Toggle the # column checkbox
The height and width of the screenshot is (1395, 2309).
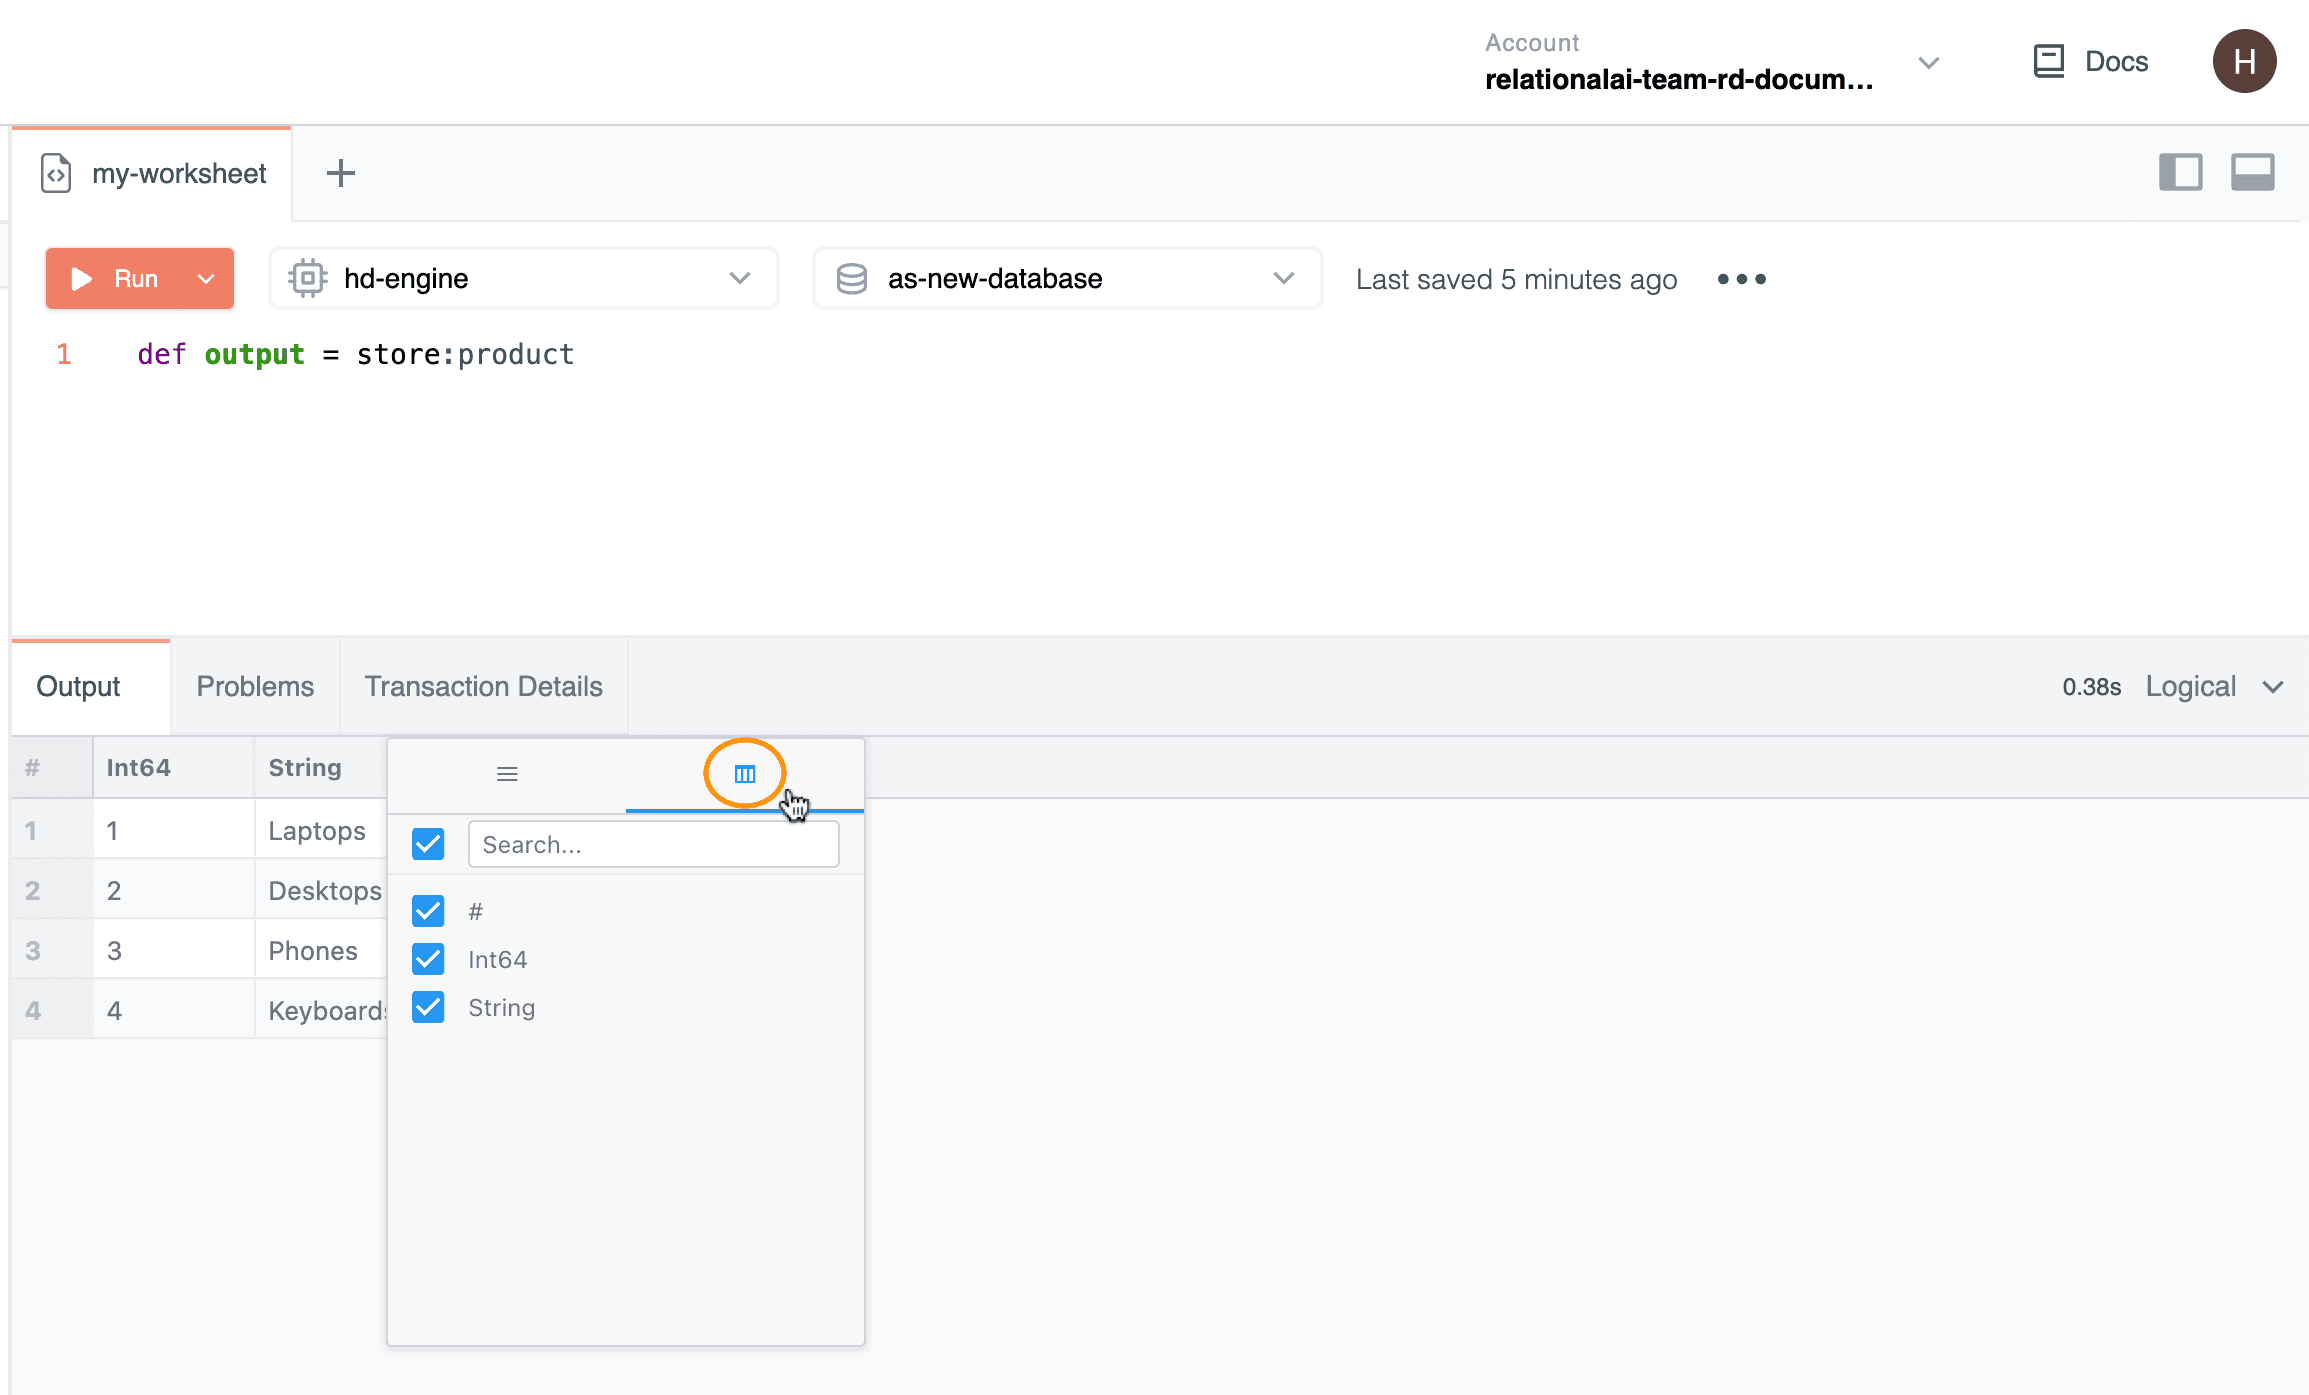pos(428,911)
